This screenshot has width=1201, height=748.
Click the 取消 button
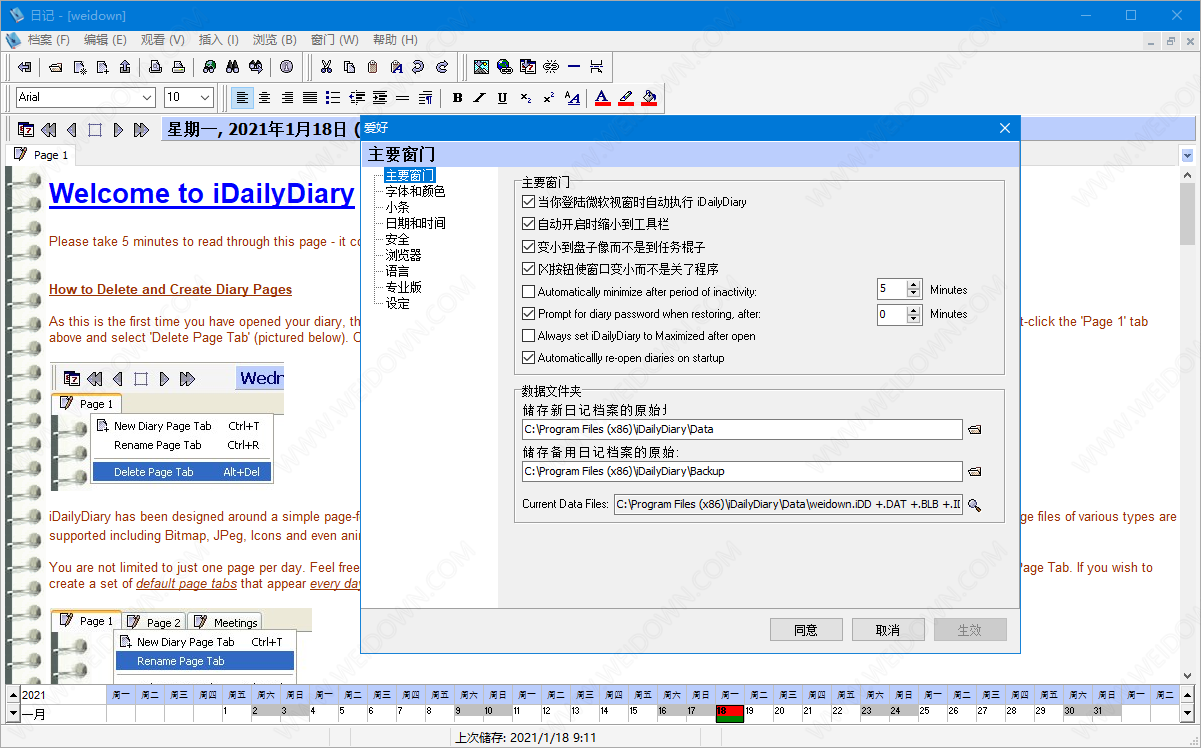coord(888,630)
